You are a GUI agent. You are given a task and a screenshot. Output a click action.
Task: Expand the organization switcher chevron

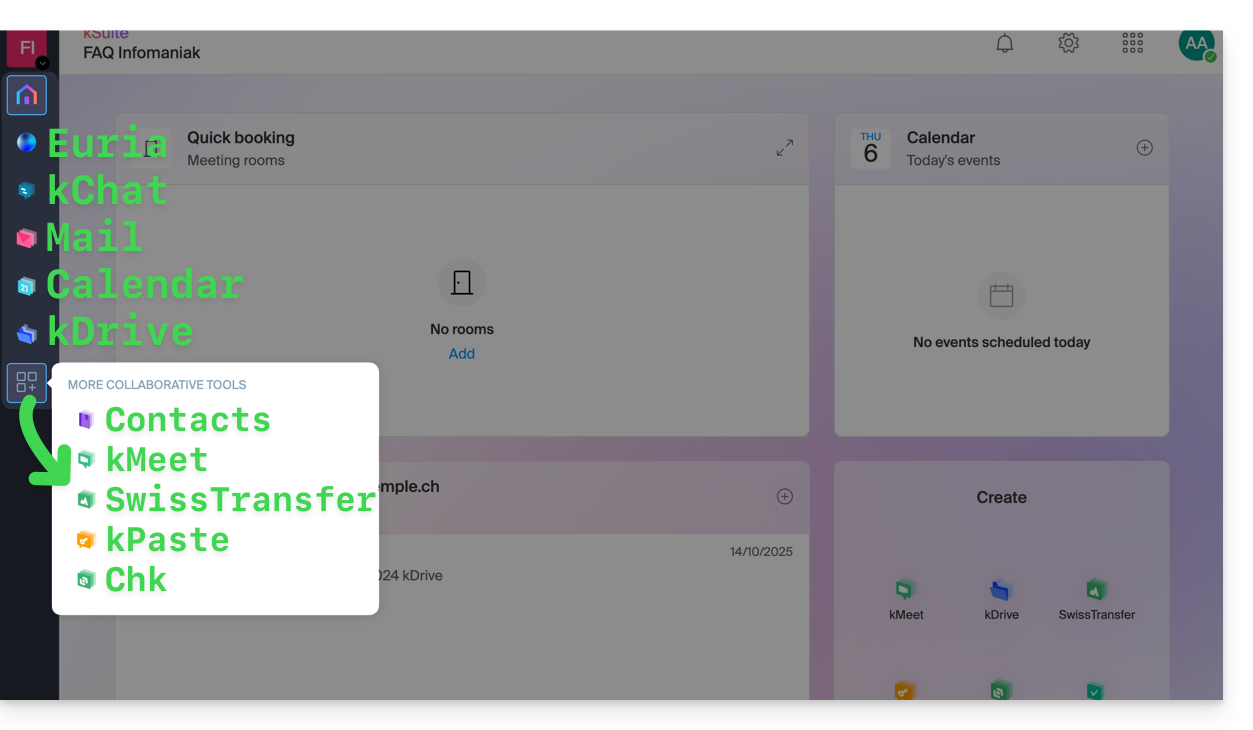tap(42, 63)
